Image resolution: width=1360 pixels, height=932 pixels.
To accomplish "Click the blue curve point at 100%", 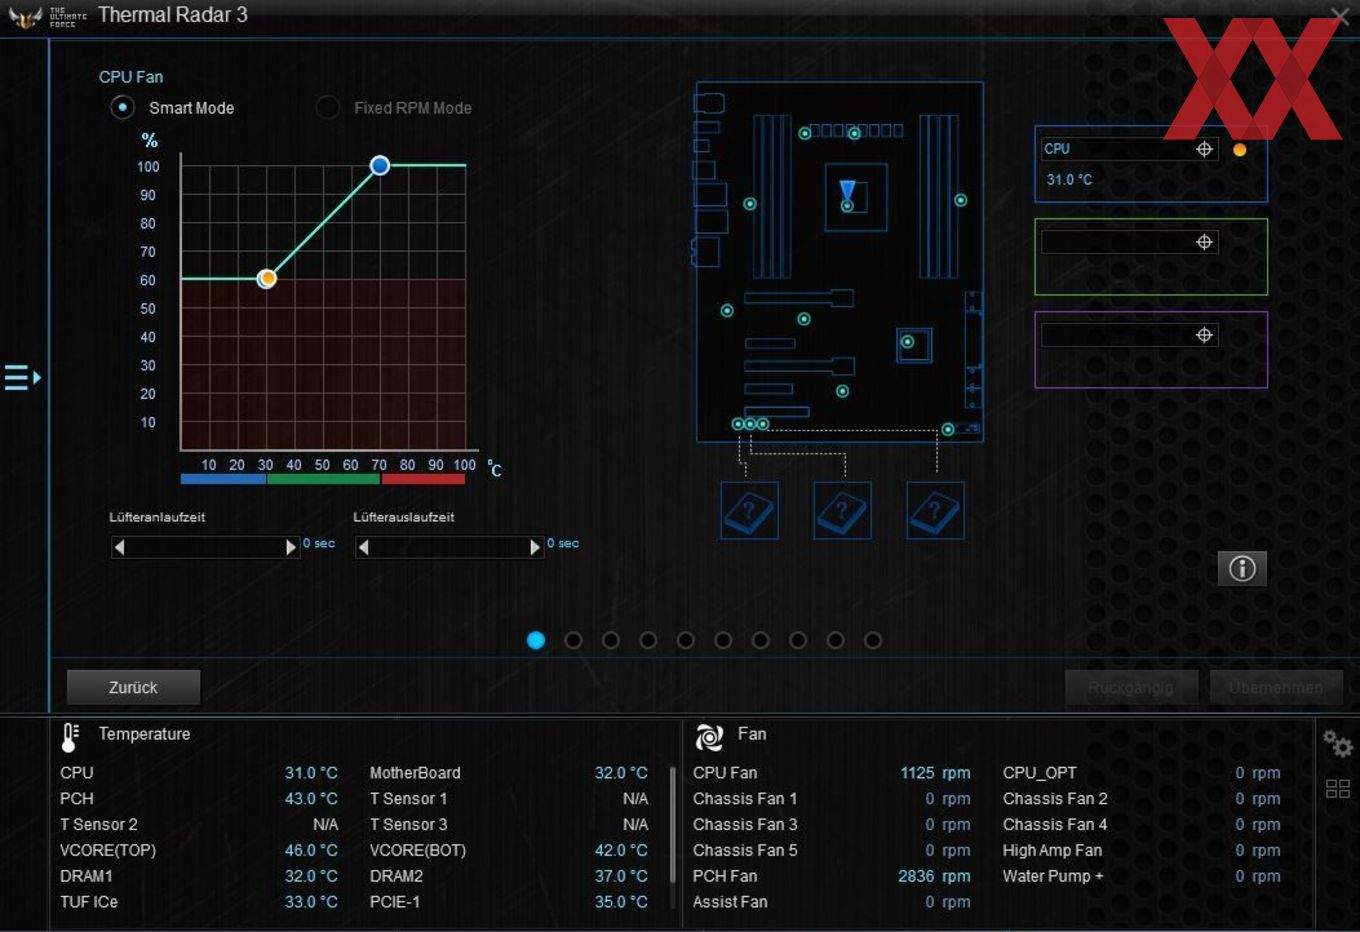I will (x=379, y=165).
